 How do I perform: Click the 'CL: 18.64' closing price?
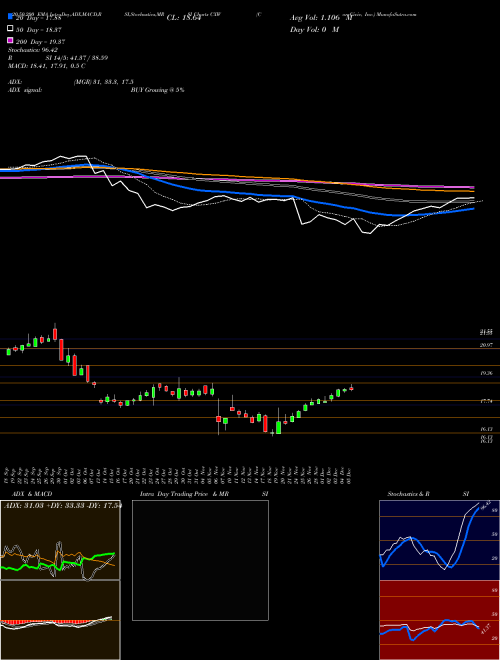tap(183, 18)
